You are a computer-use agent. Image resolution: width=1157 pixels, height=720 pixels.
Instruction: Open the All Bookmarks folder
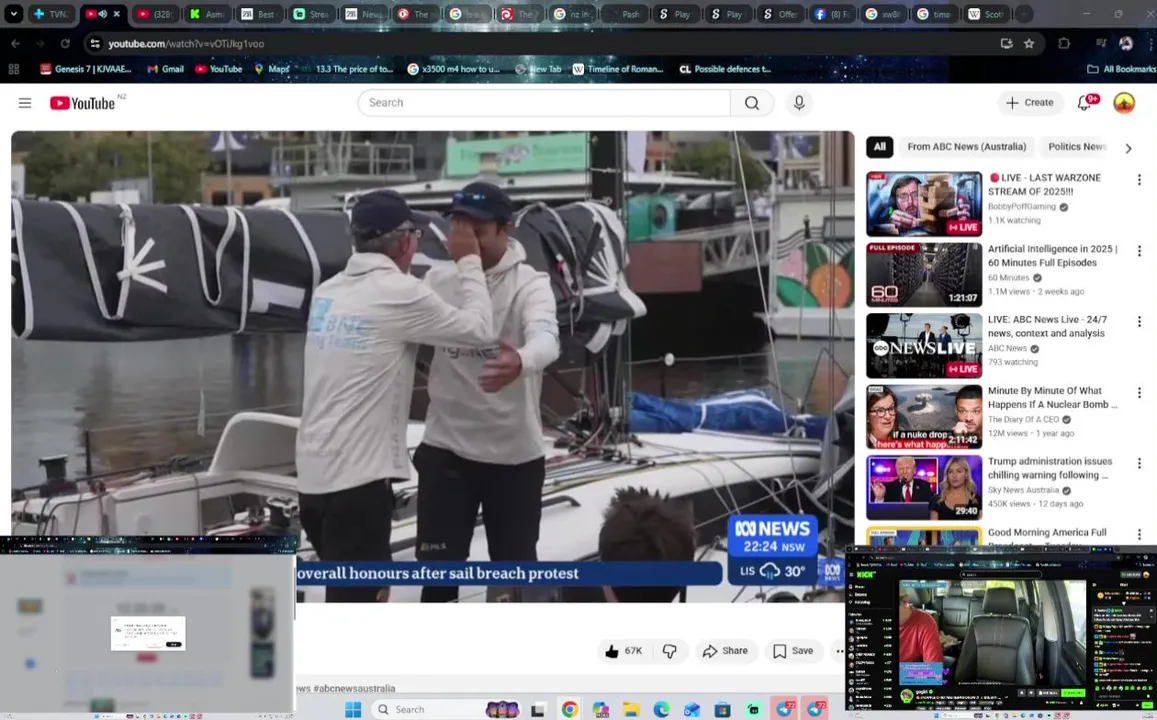(x=1122, y=69)
